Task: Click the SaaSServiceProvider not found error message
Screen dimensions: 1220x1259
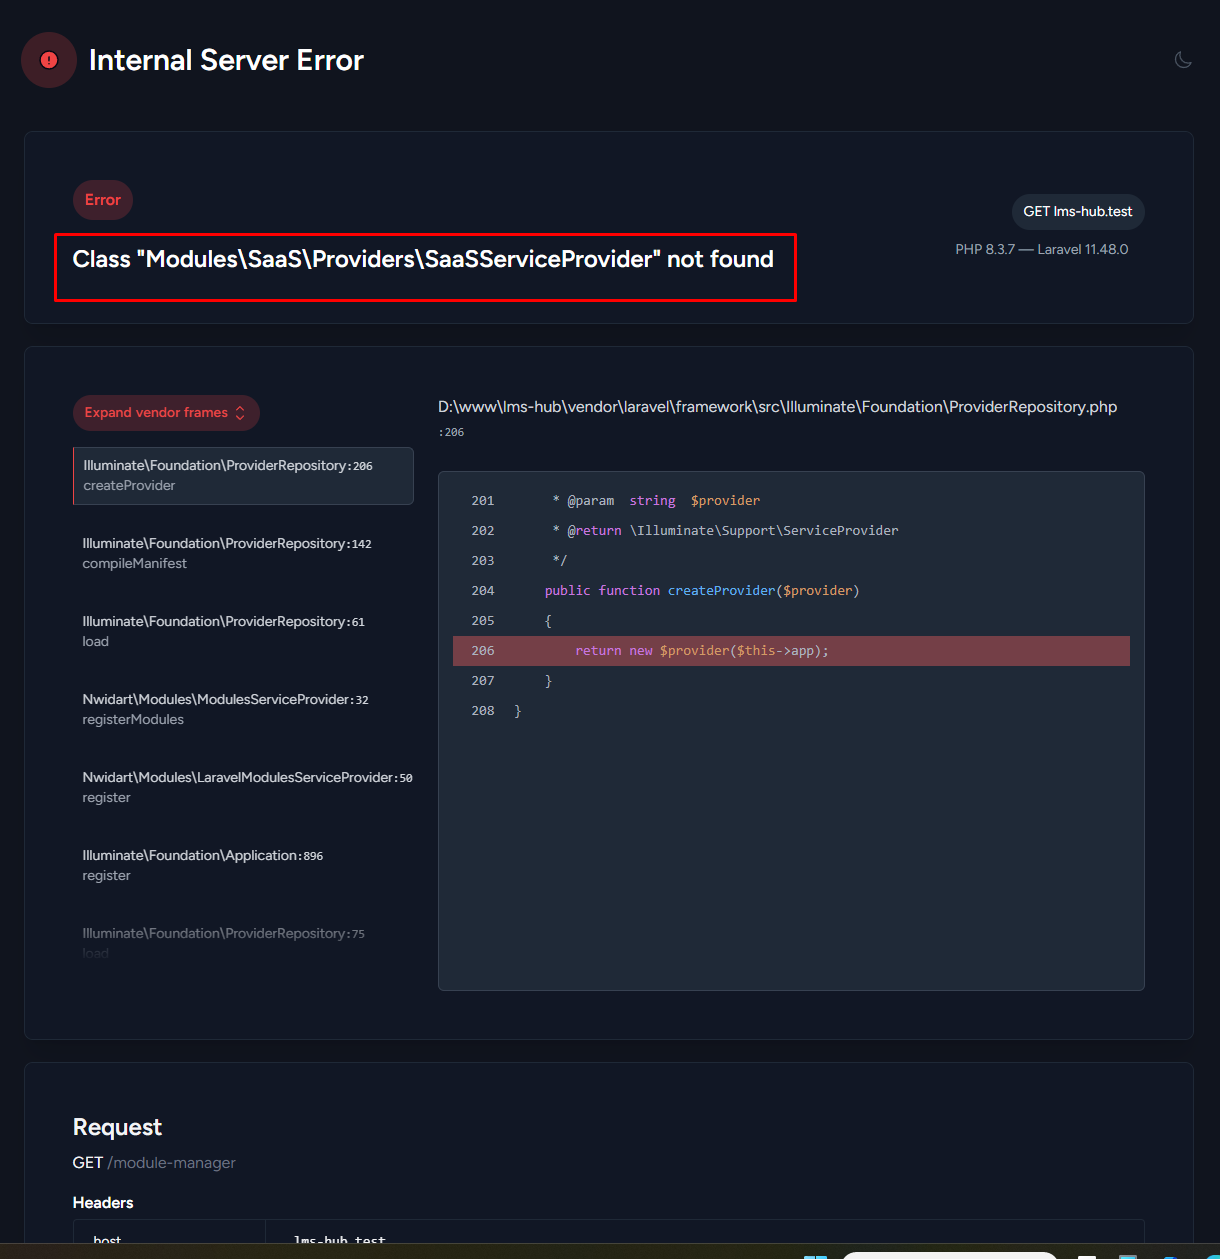Action: (423, 259)
